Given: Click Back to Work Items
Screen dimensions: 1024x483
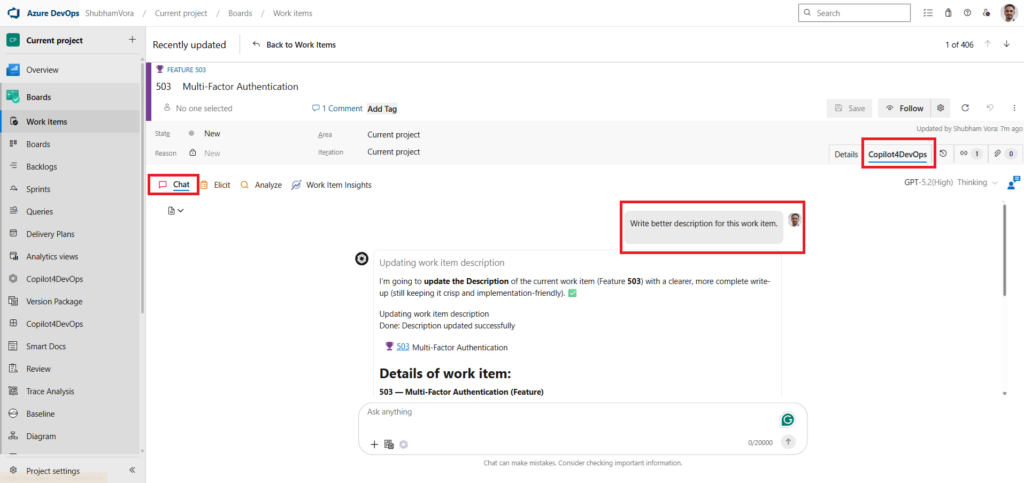Looking at the screenshot, I should pos(294,45).
